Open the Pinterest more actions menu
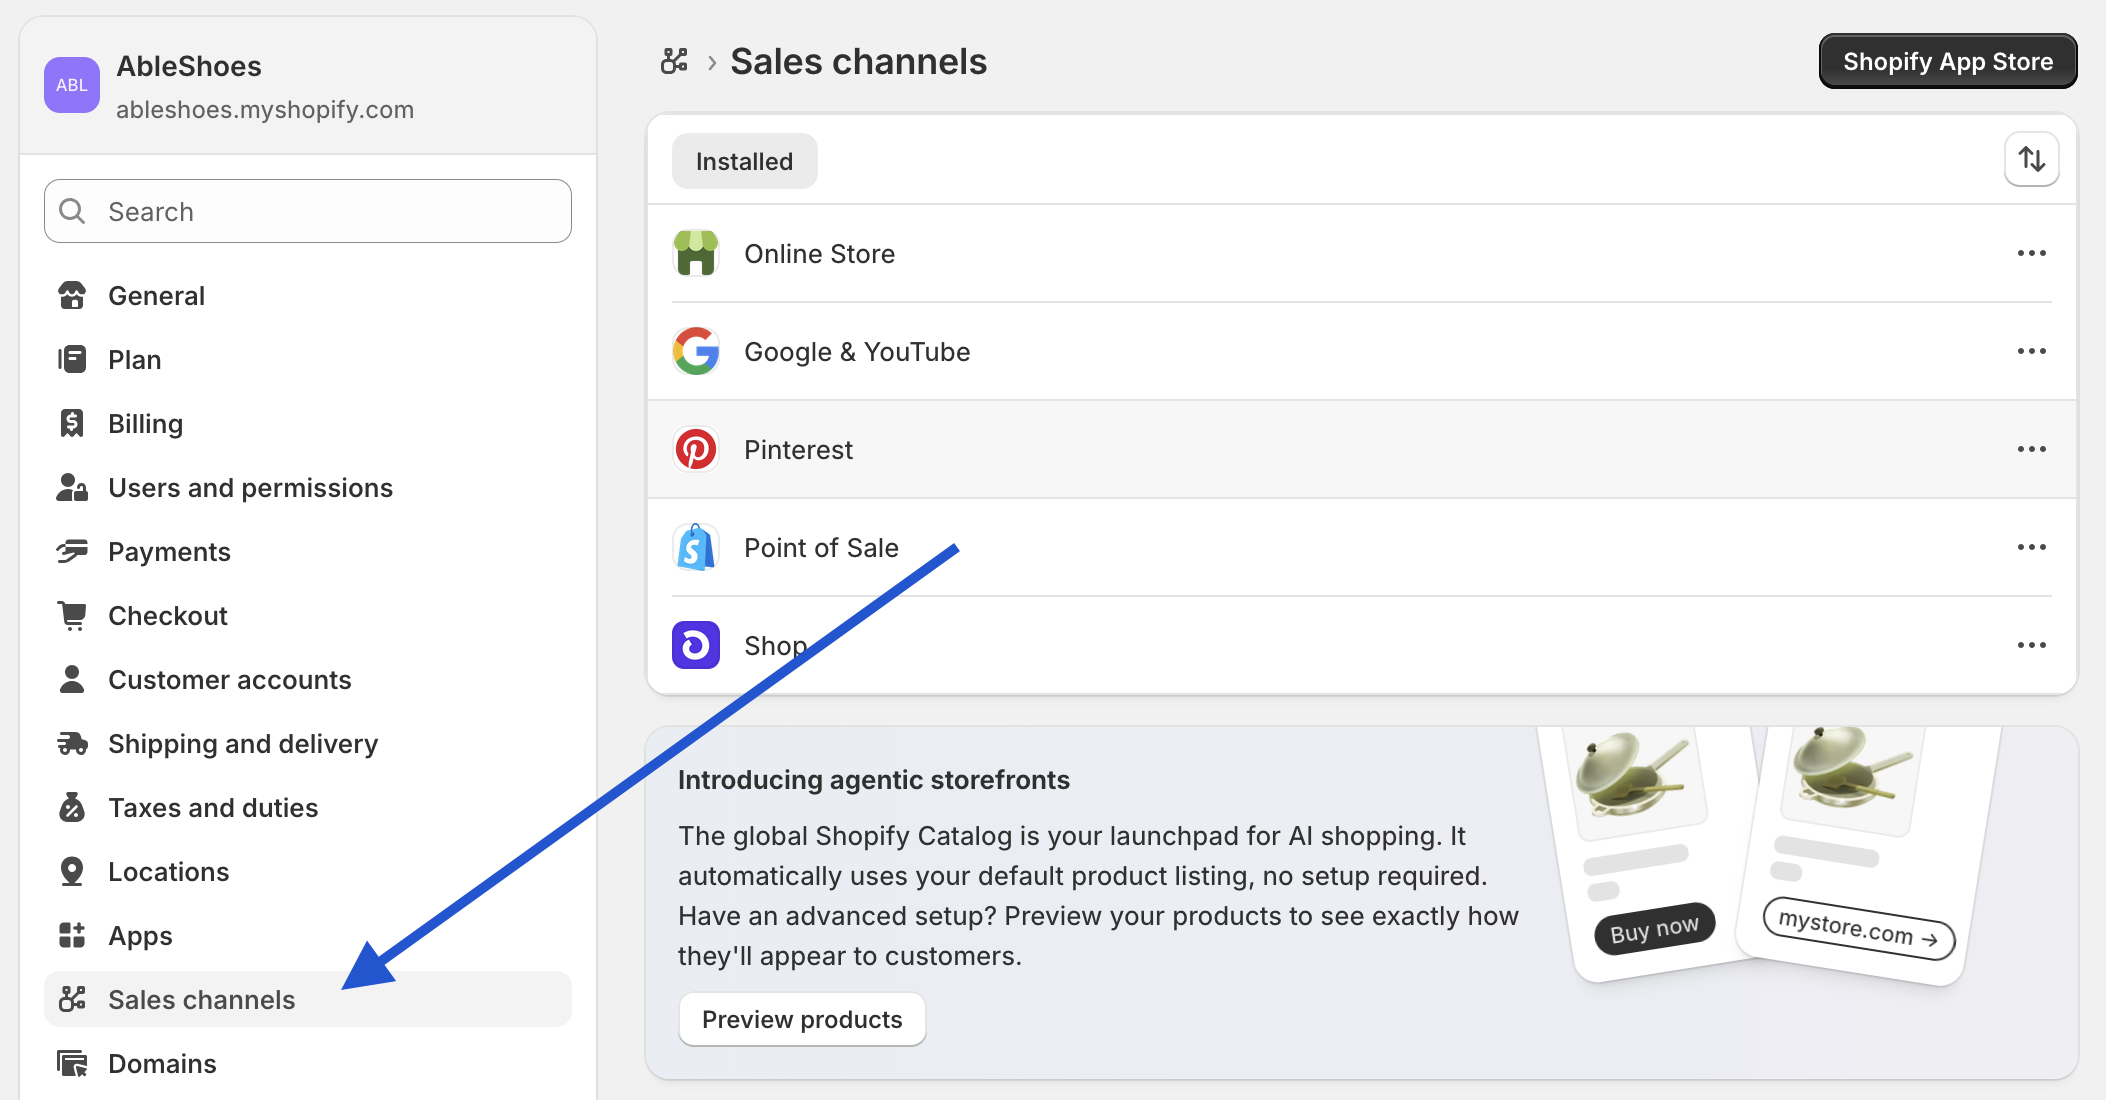This screenshot has width=2106, height=1100. pos(2031,450)
